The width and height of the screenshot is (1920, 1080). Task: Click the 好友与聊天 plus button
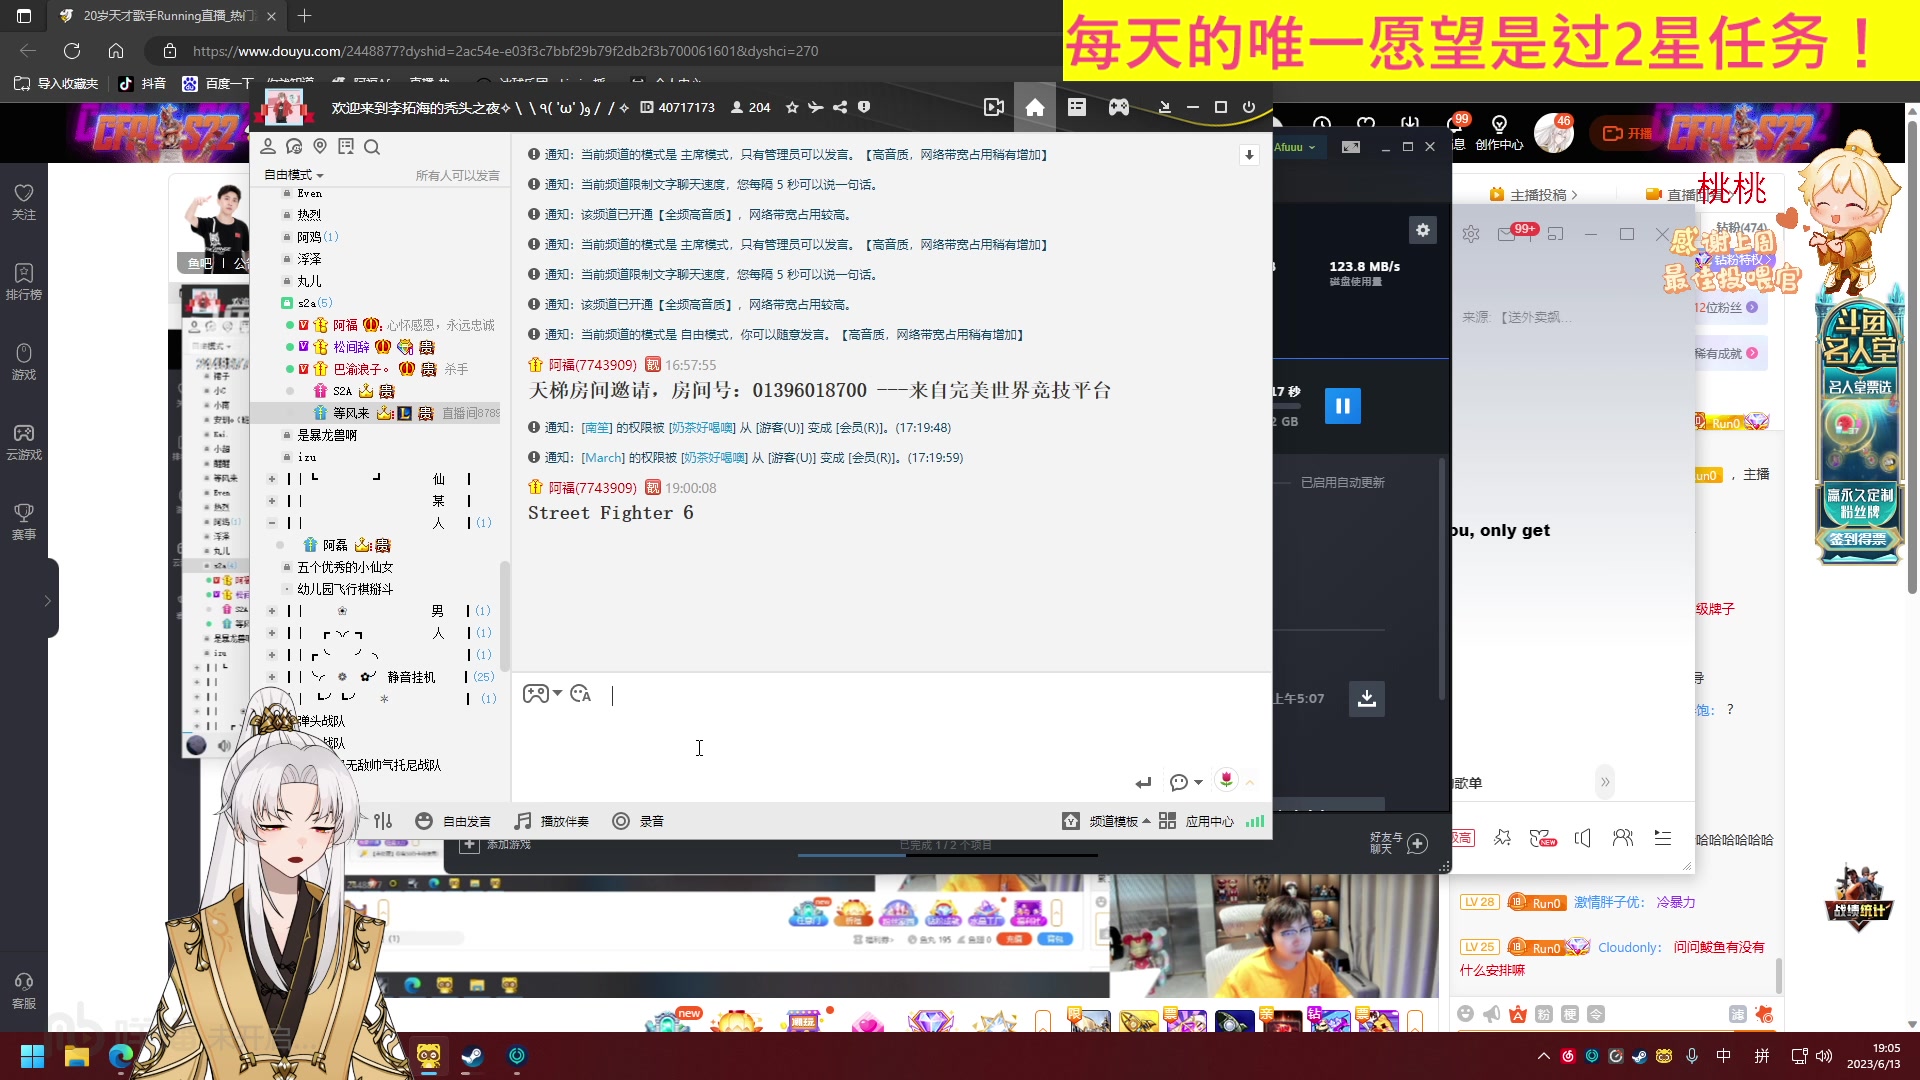[x=1418, y=843]
